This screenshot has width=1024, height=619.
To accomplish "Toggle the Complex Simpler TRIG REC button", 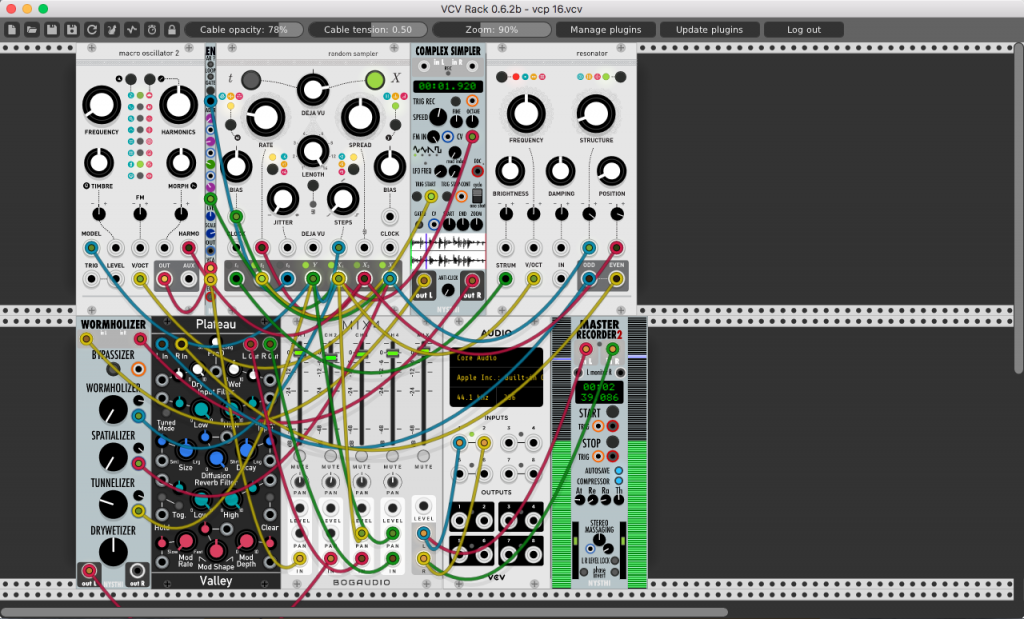I will click(455, 101).
